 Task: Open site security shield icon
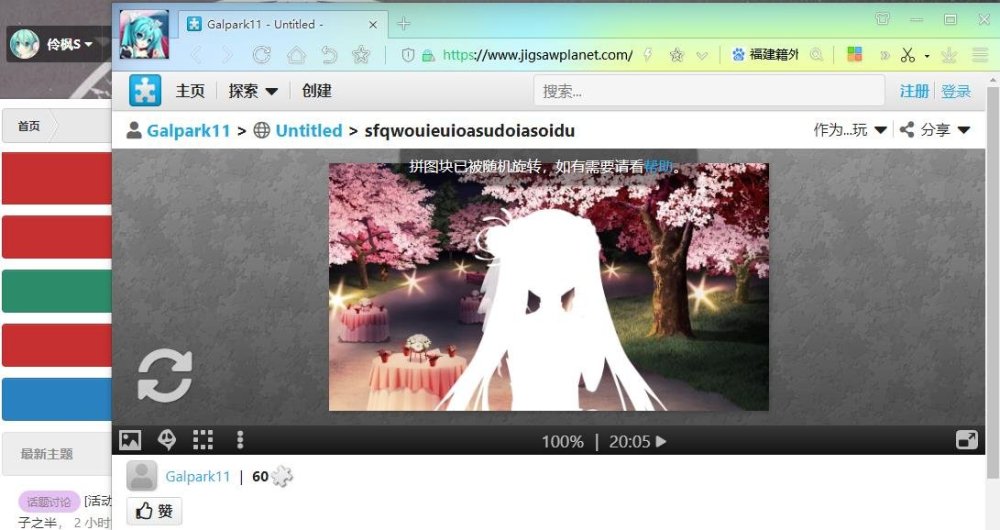tap(408, 55)
